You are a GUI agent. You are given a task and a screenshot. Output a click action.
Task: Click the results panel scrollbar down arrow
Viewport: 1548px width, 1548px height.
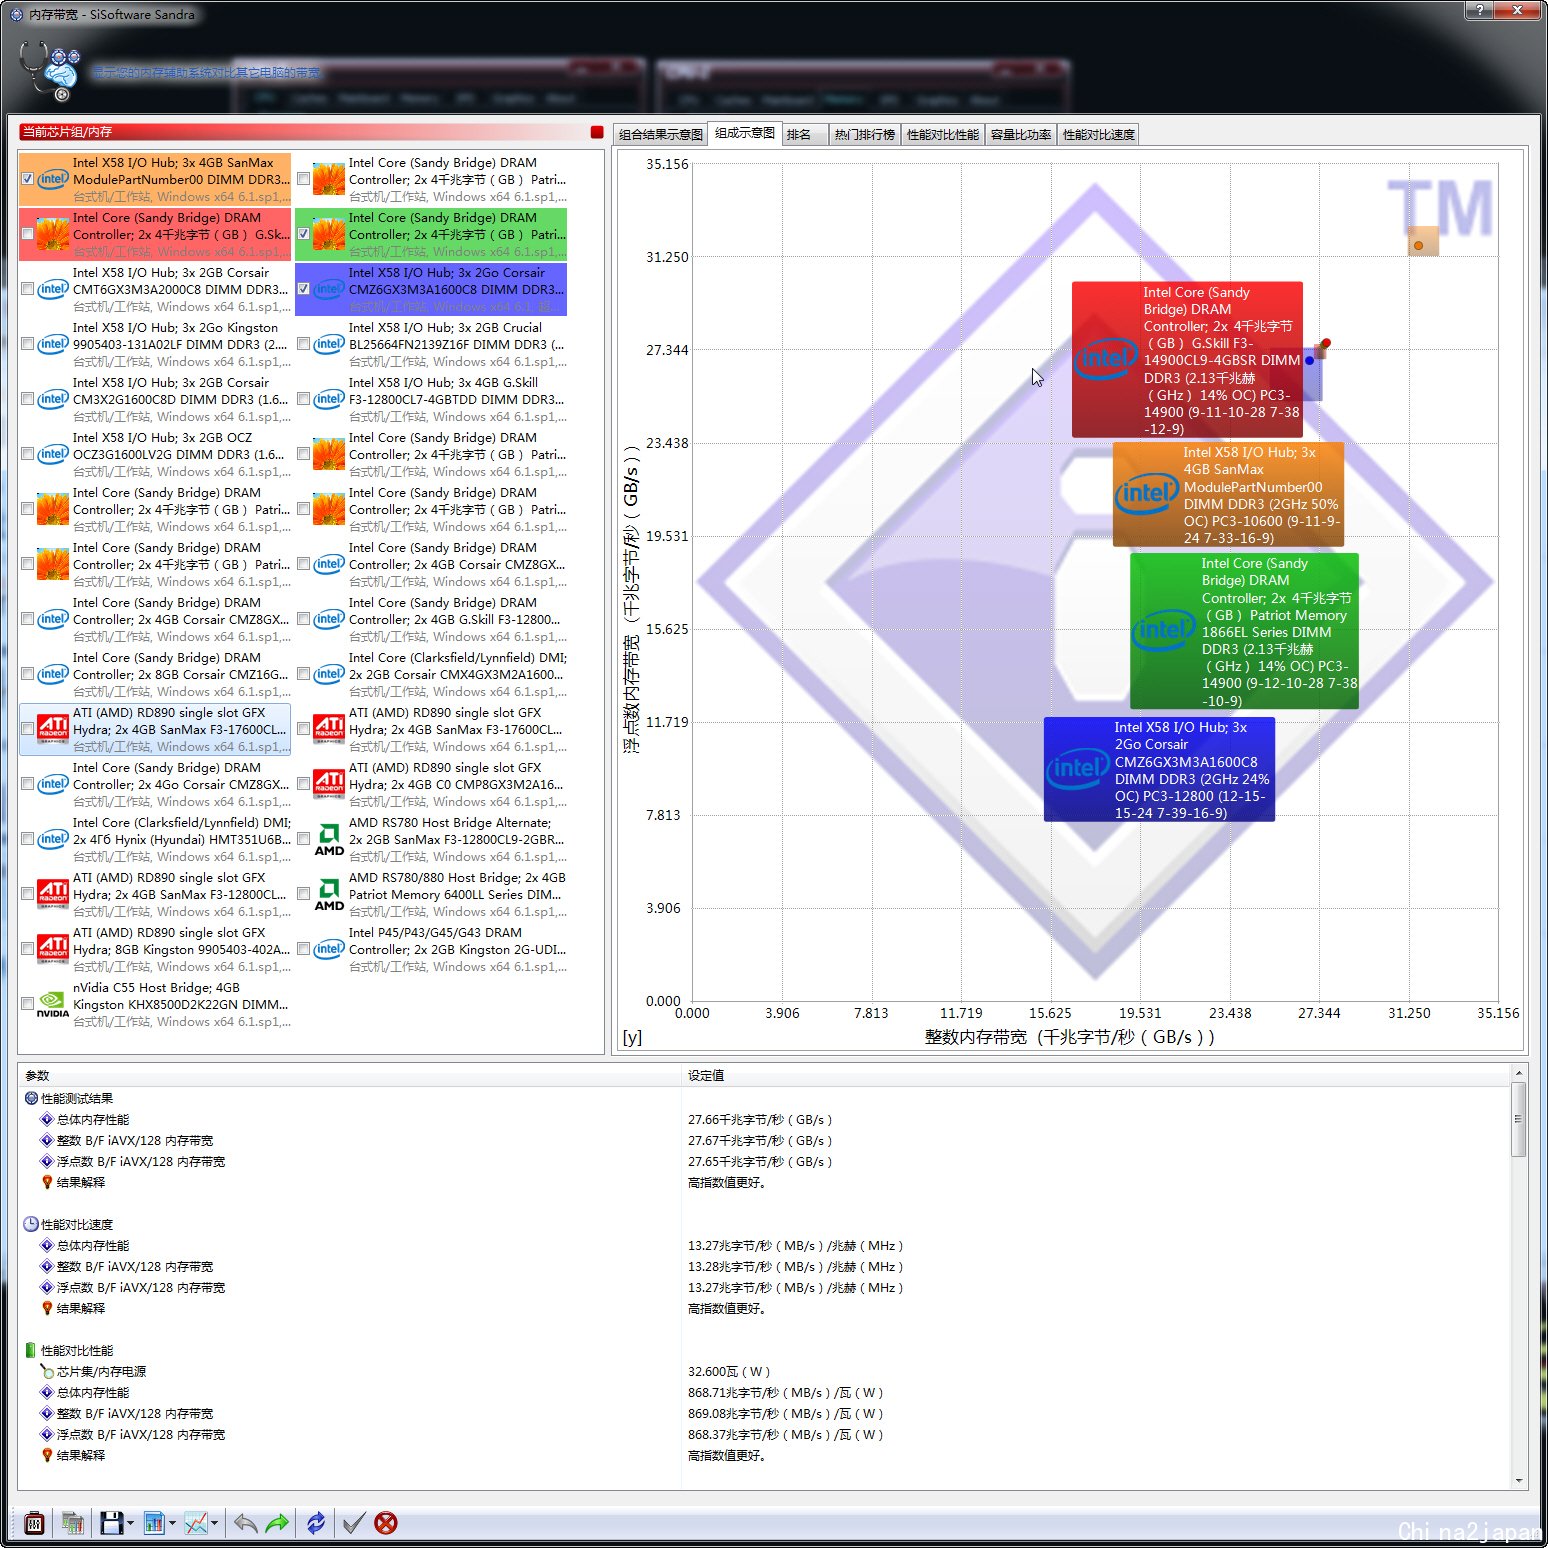pyautogui.click(x=1519, y=1481)
